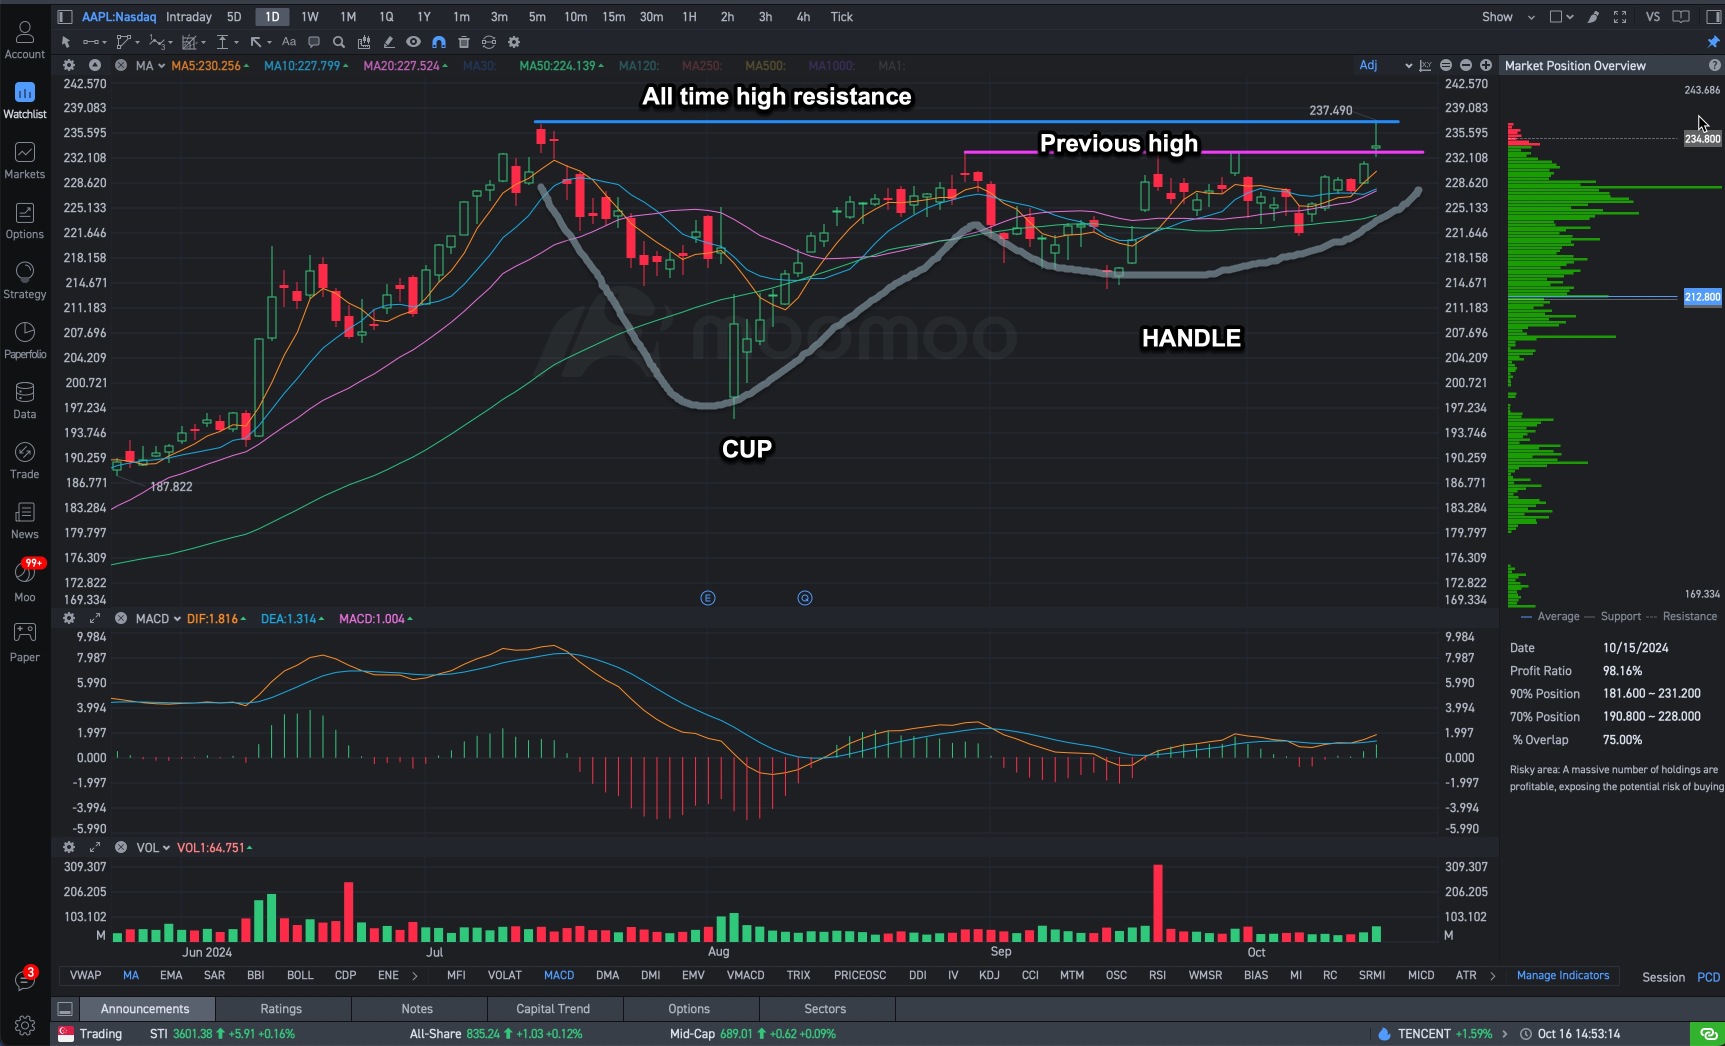Open the Capital Trend tab

553,1009
